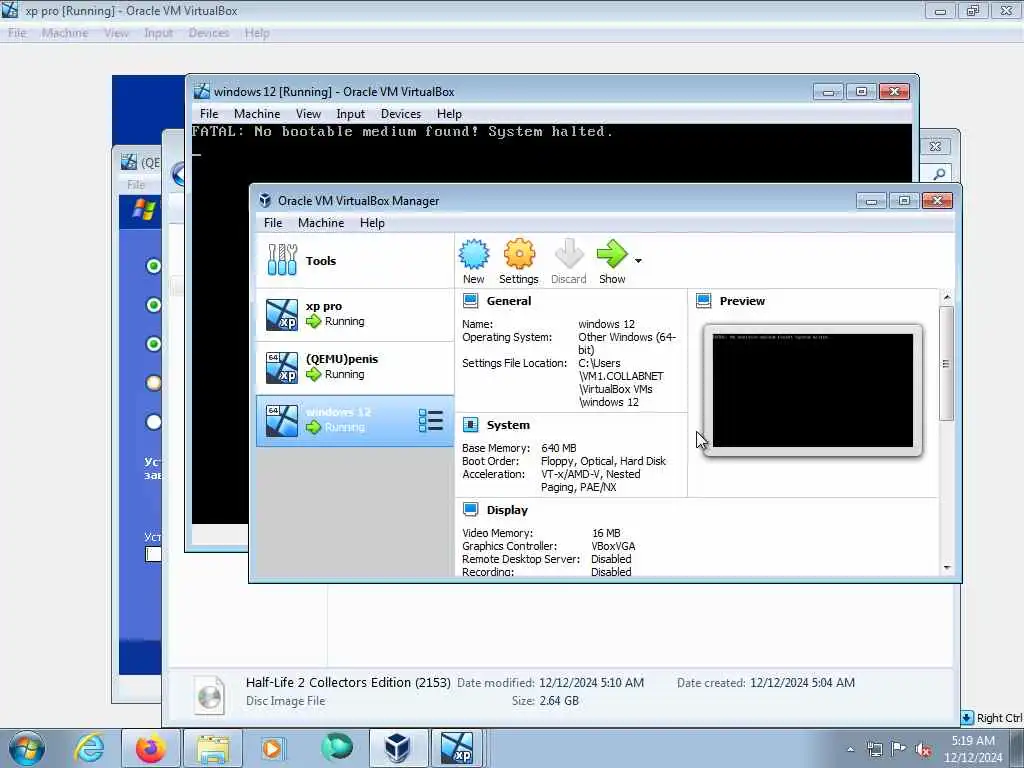Open the Show button dropdown arrow

pyautogui.click(x=638, y=261)
